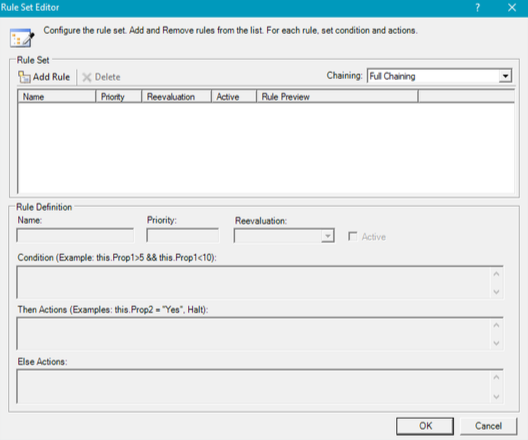Click the Add Rule icon
The height and width of the screenshot is (440, 528).
tap(24, 77)
